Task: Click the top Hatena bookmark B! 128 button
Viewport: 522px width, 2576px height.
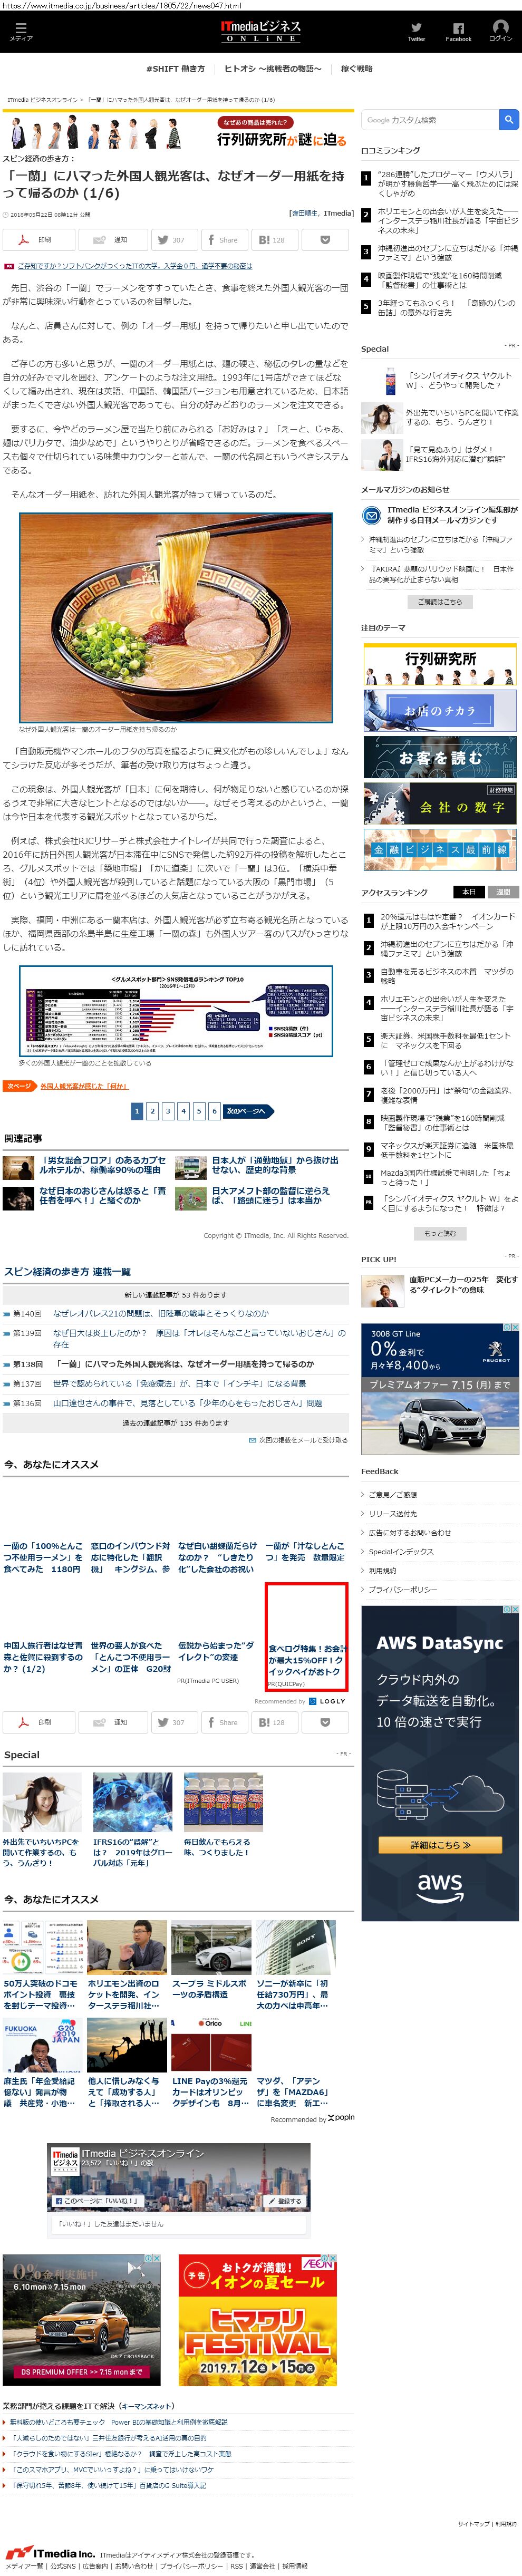Action: coord(272,240)
